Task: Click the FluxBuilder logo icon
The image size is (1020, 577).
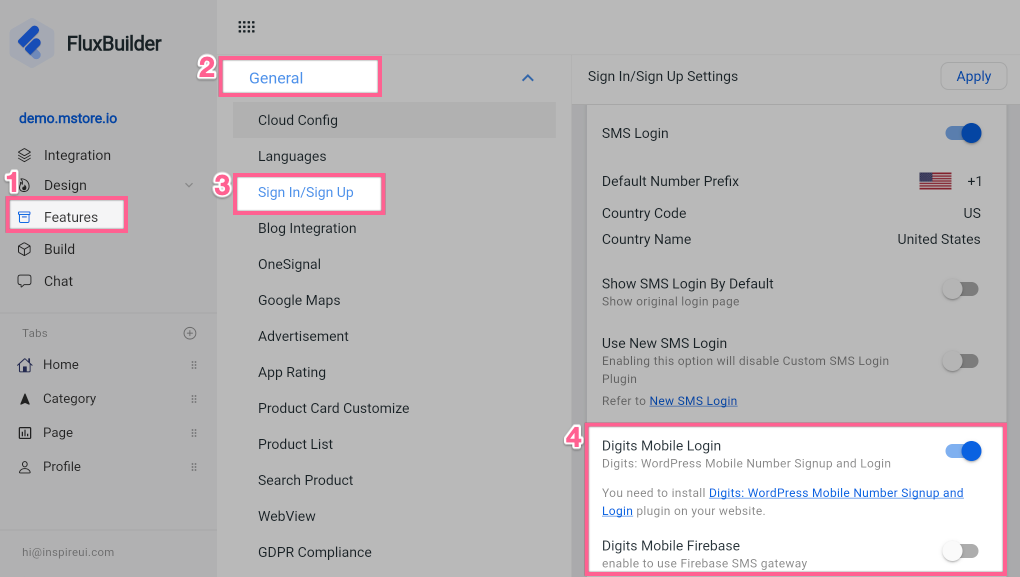Action: (x=32, y=43)
